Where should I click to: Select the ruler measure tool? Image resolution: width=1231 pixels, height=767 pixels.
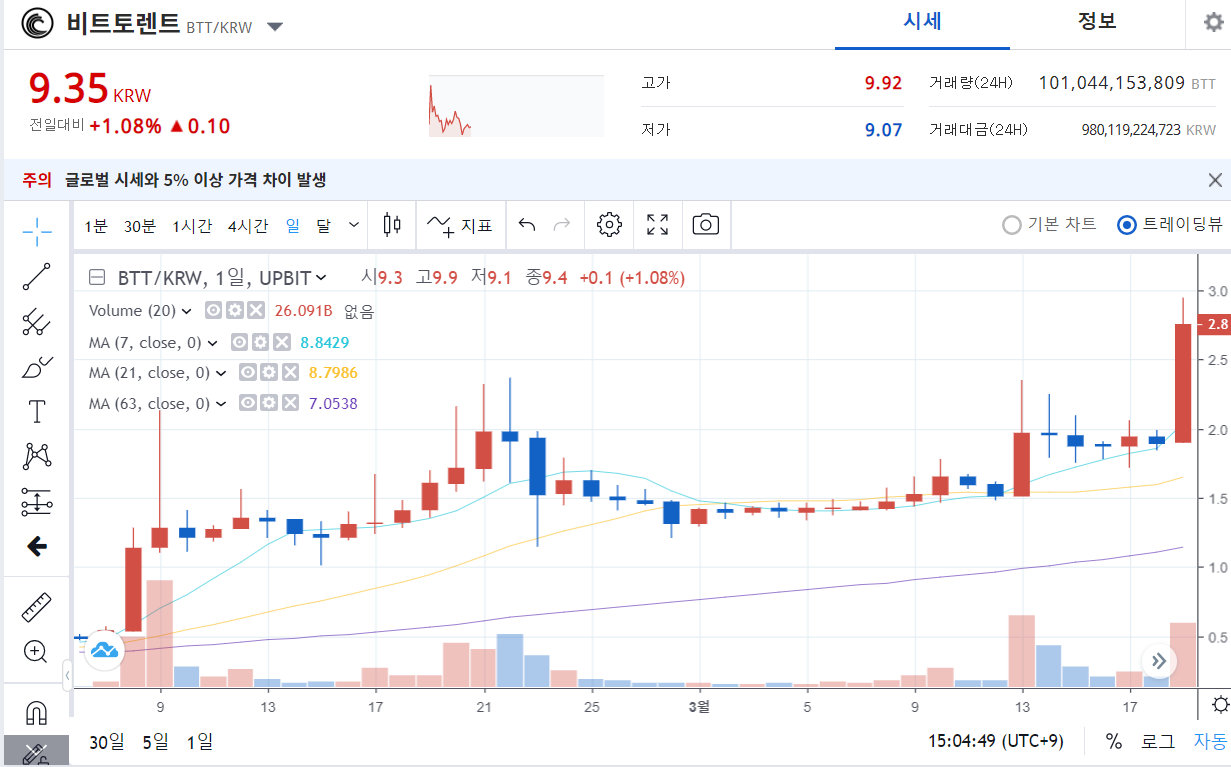coord(37,606)
